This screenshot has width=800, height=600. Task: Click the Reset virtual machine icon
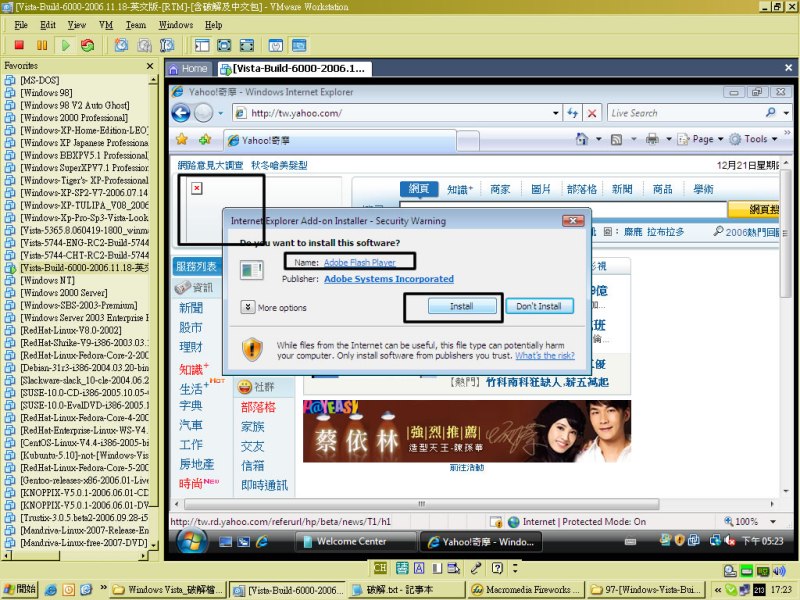pos(88,45)
